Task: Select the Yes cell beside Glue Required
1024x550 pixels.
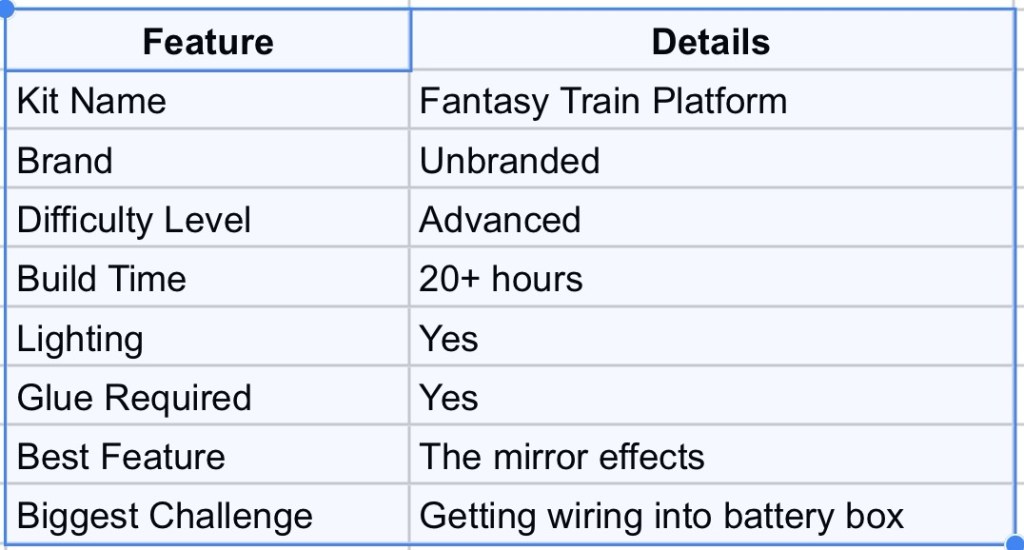Action: pos(711,398)
